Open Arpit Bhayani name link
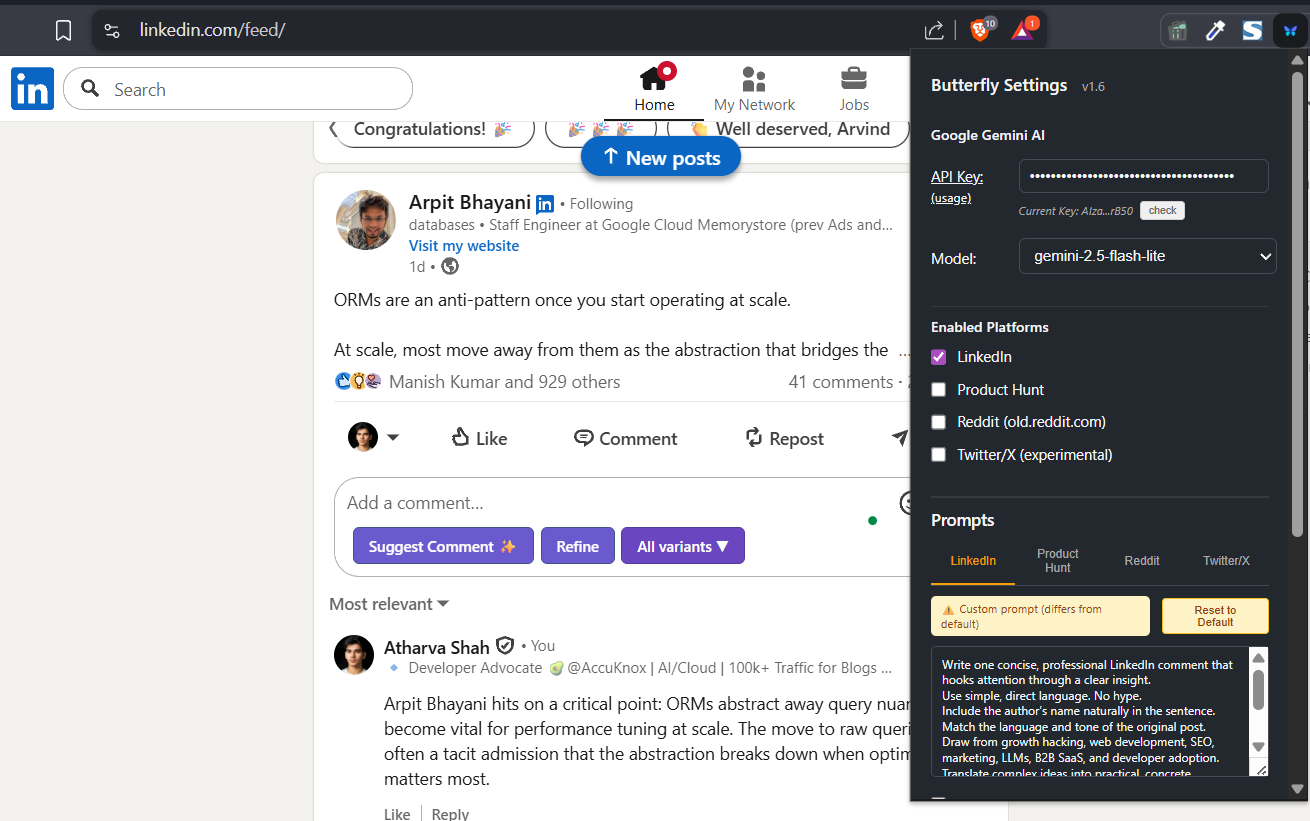Viewport: 1310px width, 821px height. (470, 203)
